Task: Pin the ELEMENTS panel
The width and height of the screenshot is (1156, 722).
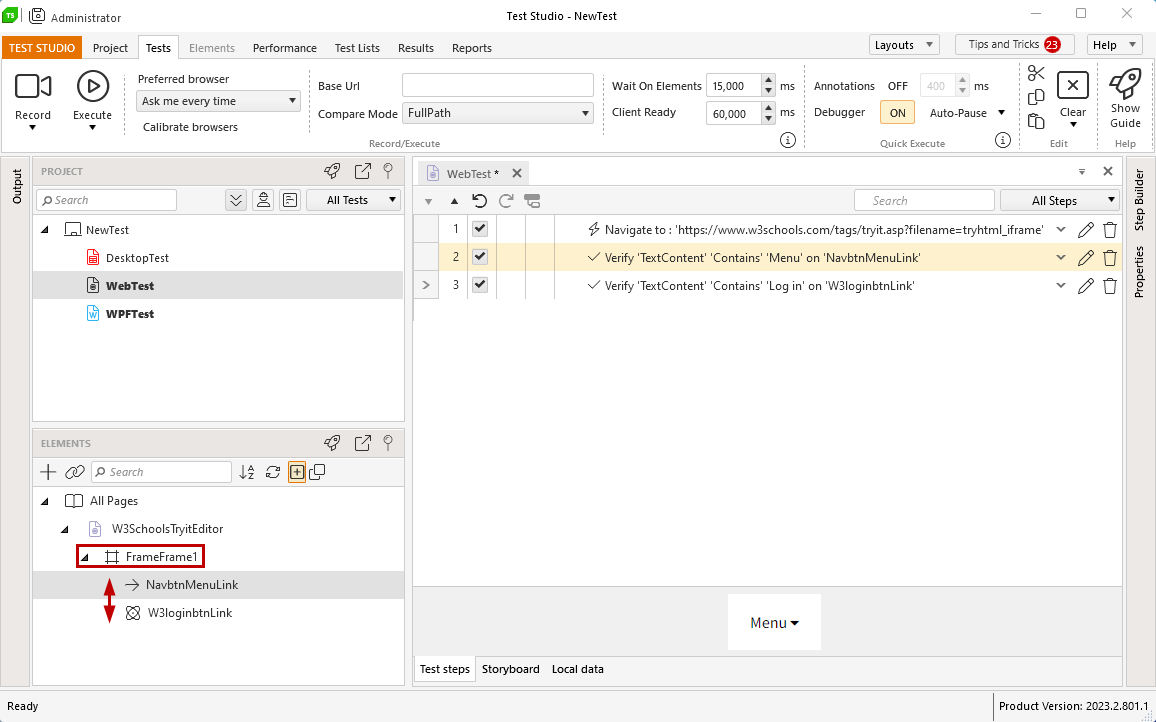Action: (389, 443)
